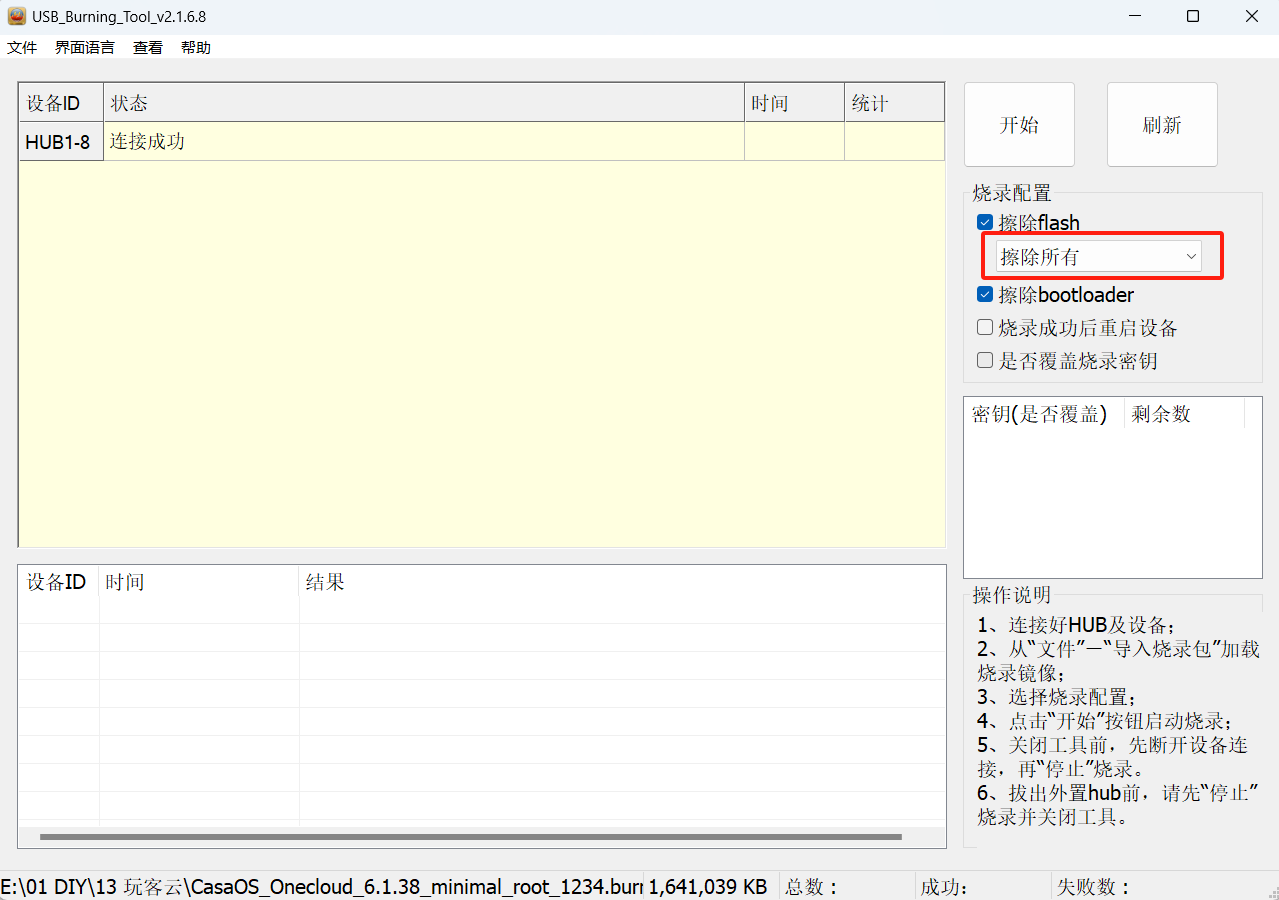Screen dimensions: 1279x900
Task: Click the horizontal scrollbar in results list
Action: 470,837
